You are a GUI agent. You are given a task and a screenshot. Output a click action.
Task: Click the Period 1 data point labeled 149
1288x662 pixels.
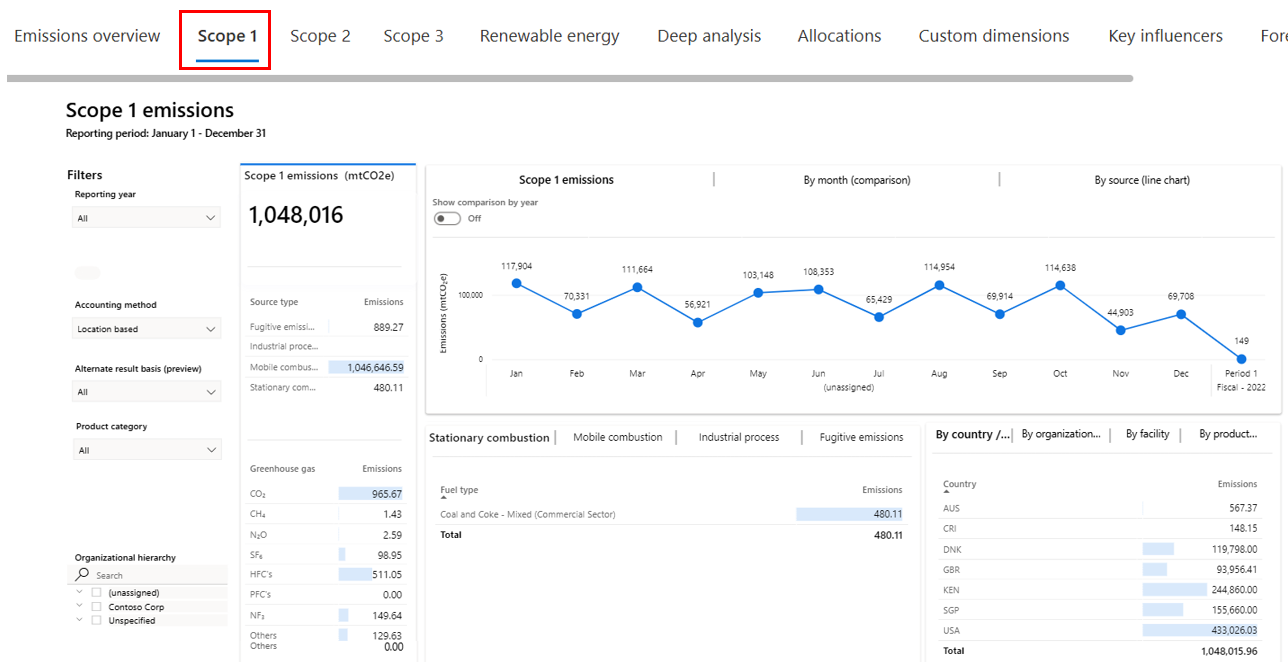click(1241, 358)
